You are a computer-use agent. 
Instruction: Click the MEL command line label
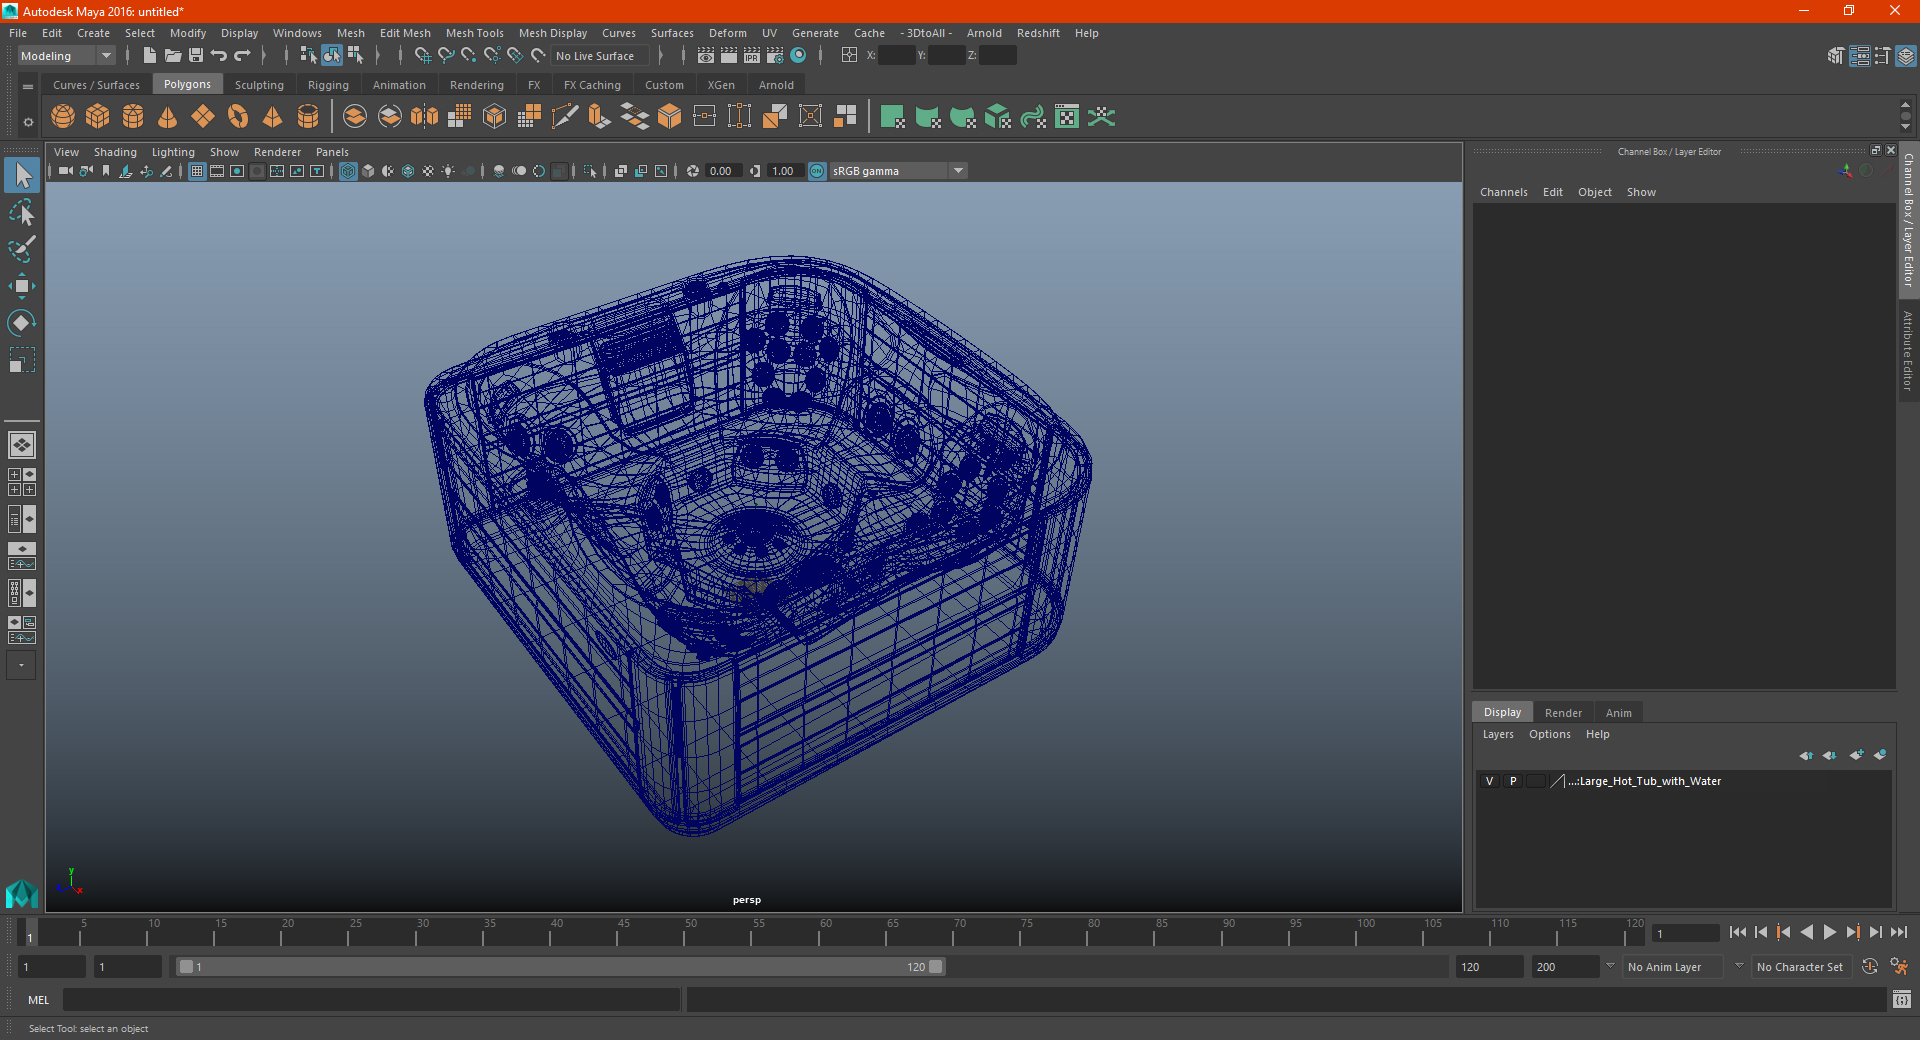(x=38, y=1000)
